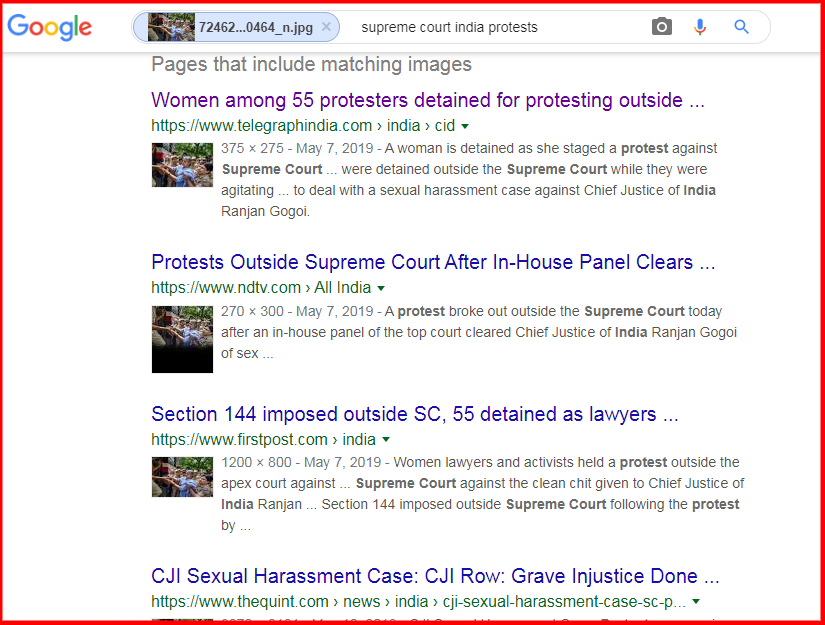Screen dimensions: 825x625
Task: Remove the uploaded image chip with X
Action: coord(326,27)
